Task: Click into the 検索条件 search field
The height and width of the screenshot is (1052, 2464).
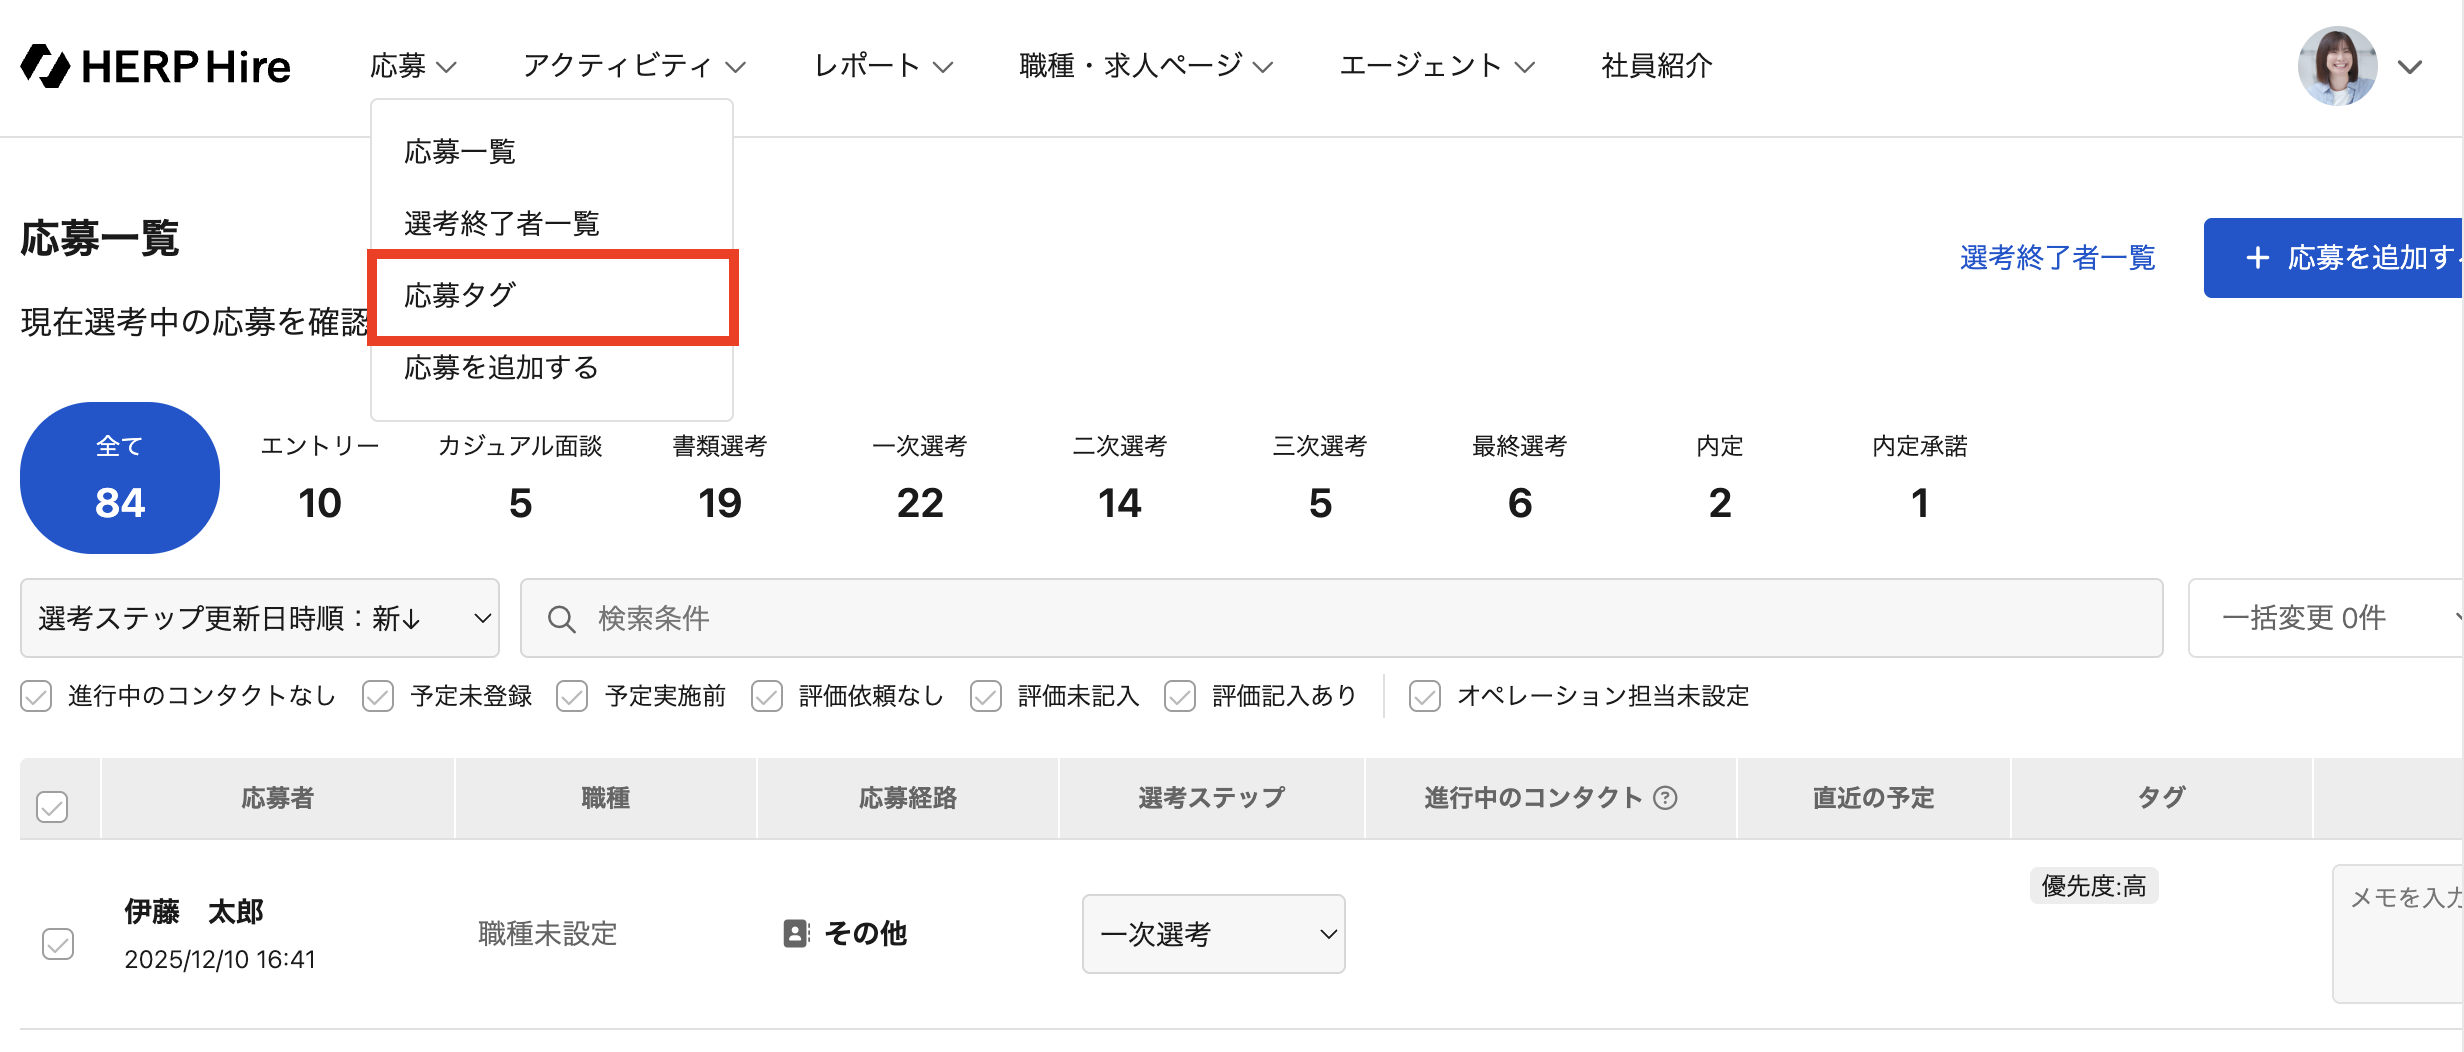Action: pyautogui.click(x=1342, y=618)
